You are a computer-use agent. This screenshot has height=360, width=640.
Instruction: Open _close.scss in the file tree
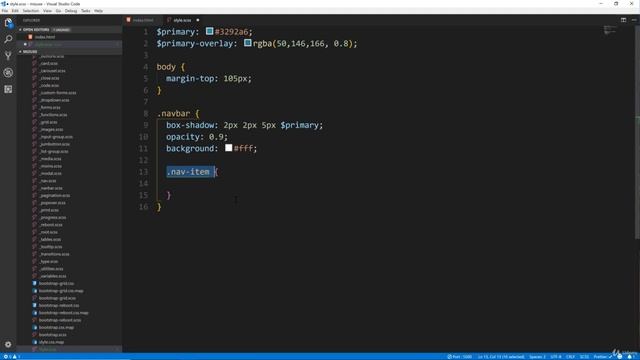point(49,78)
